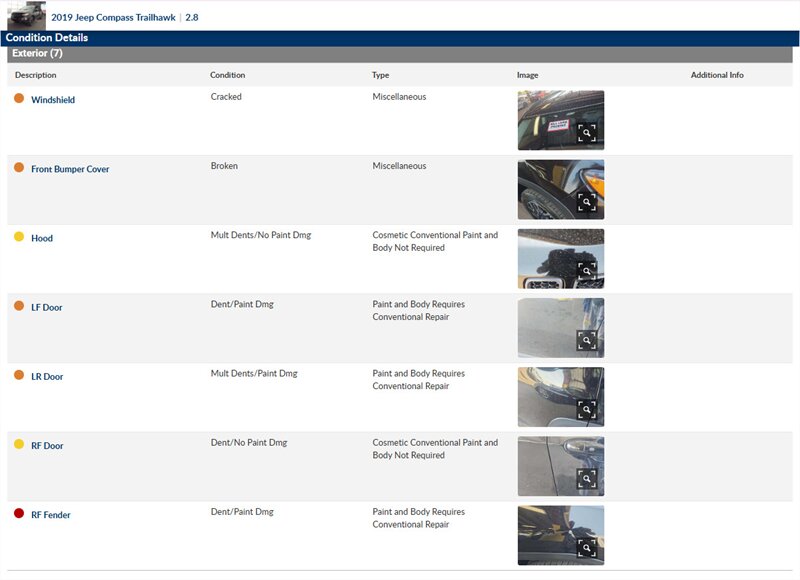Collapse the Condition Details header bar
The height and width of the screenshot is (580, 800).
click(47, 38)
